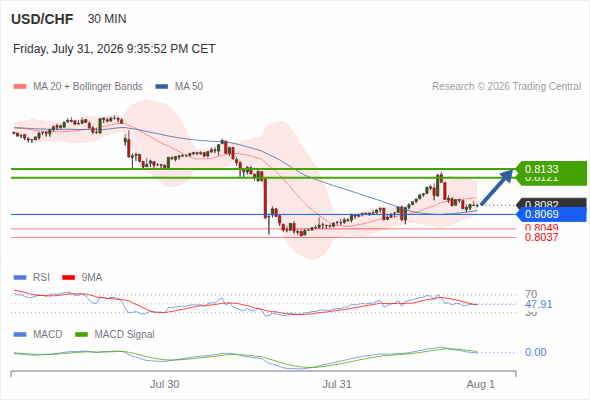Click the RSI legend label

coord(41,277)
